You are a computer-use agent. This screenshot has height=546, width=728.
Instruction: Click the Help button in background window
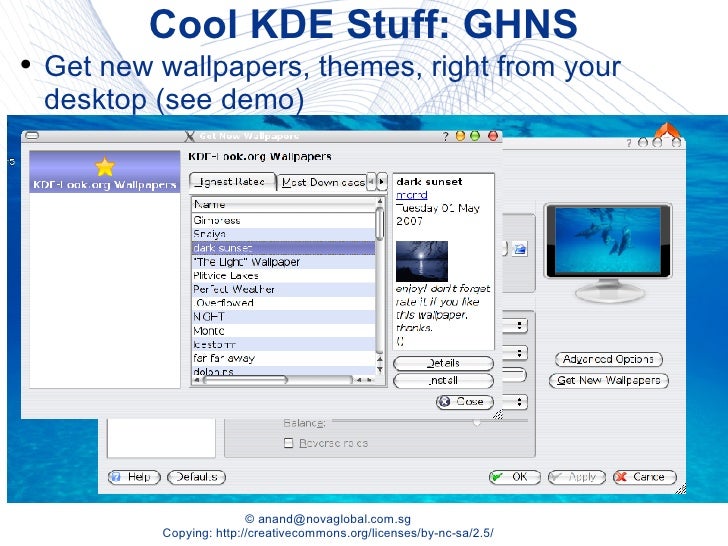coord(134,477)
